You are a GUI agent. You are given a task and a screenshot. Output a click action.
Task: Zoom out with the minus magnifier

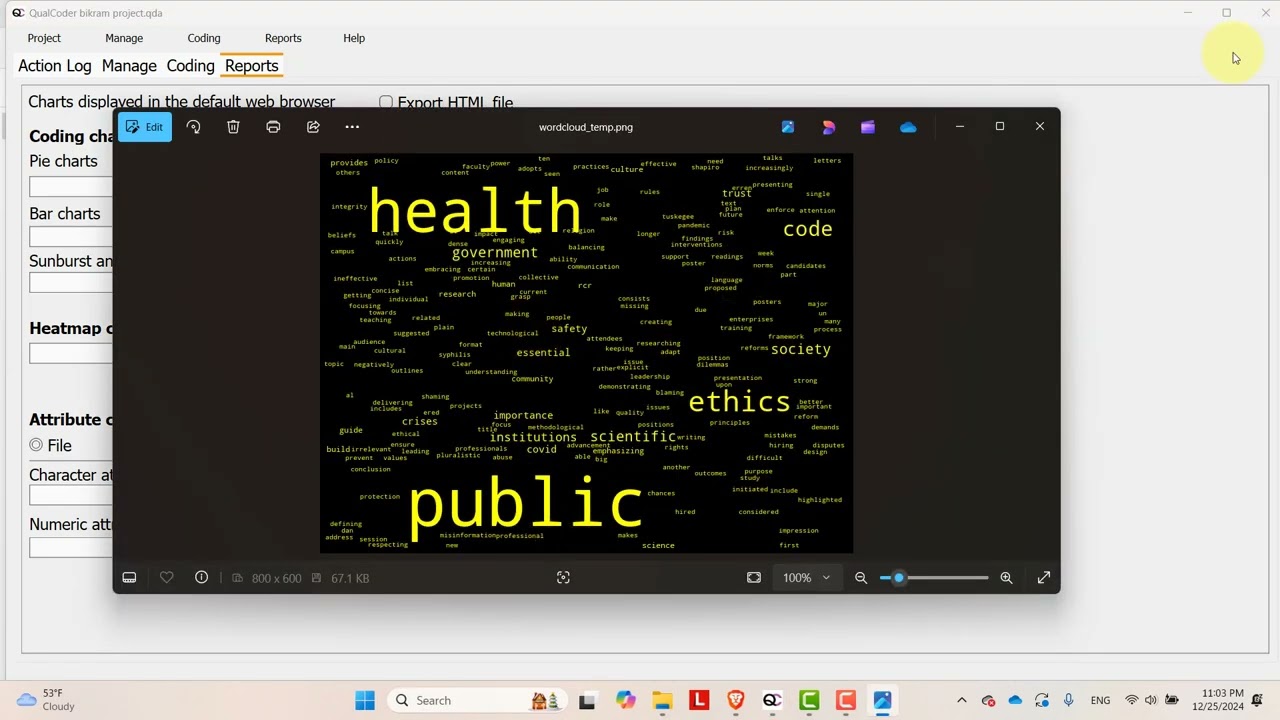click(x=861, y=578)
